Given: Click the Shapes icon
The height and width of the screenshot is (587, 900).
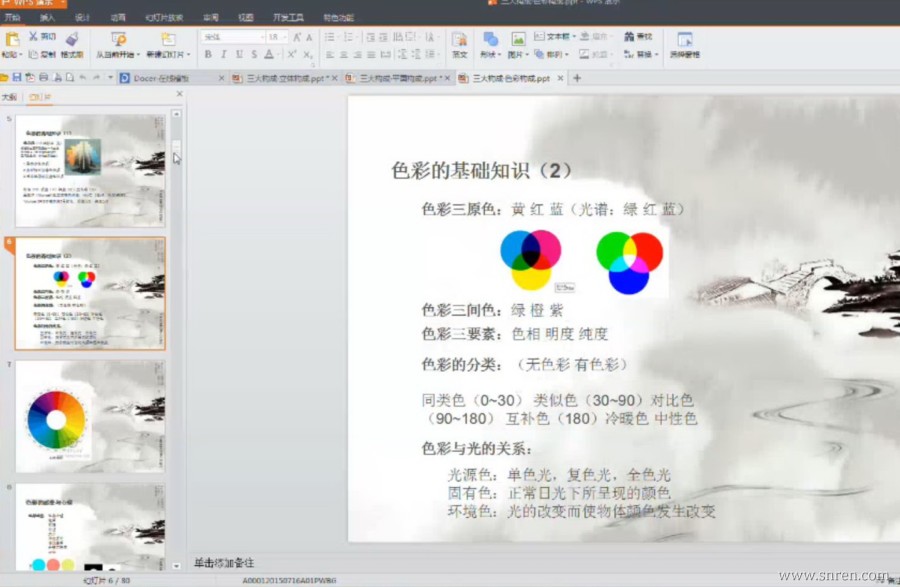Looking at the screenshot, I should 490,39.
